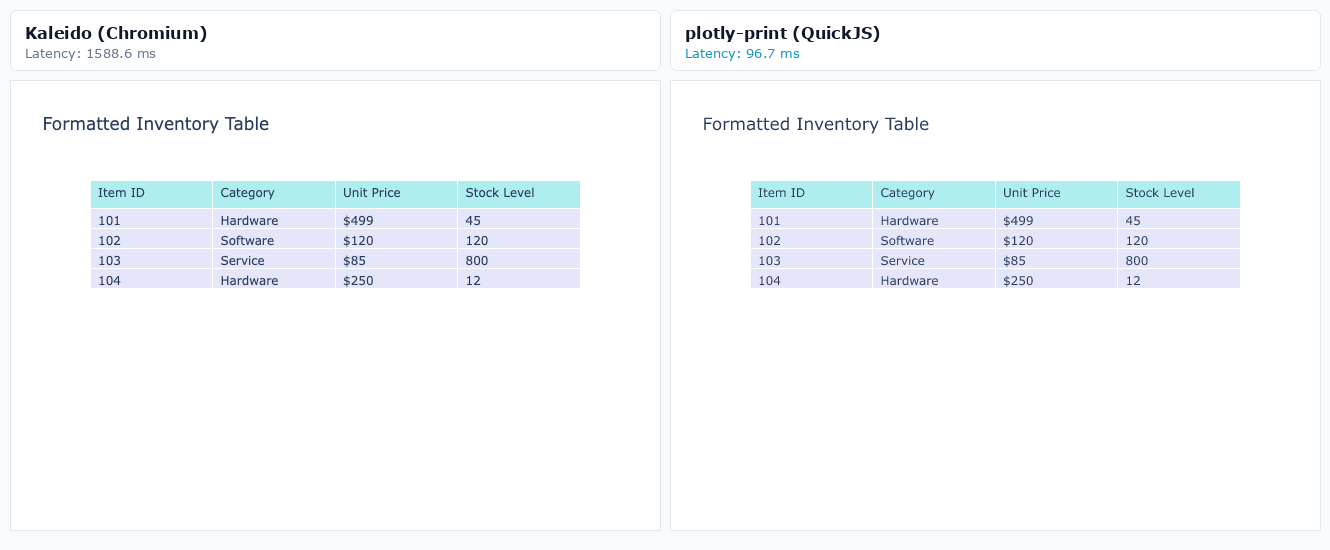The image size is (1330, 550).
Task: Click the plotly-print (QuickJS) heading
Action: (782, 33)
